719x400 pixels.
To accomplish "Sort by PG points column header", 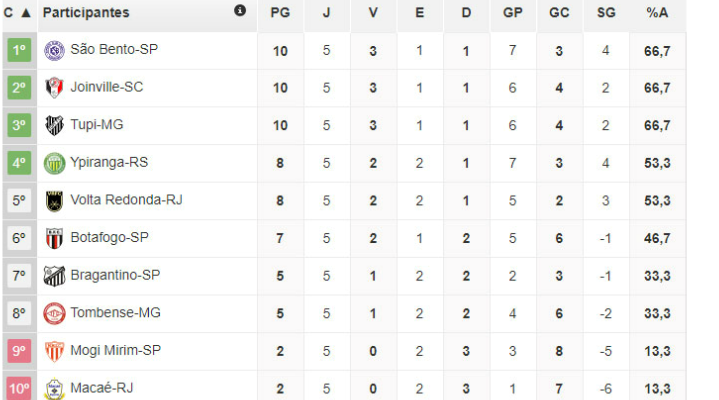I will [x=280, y=13].
